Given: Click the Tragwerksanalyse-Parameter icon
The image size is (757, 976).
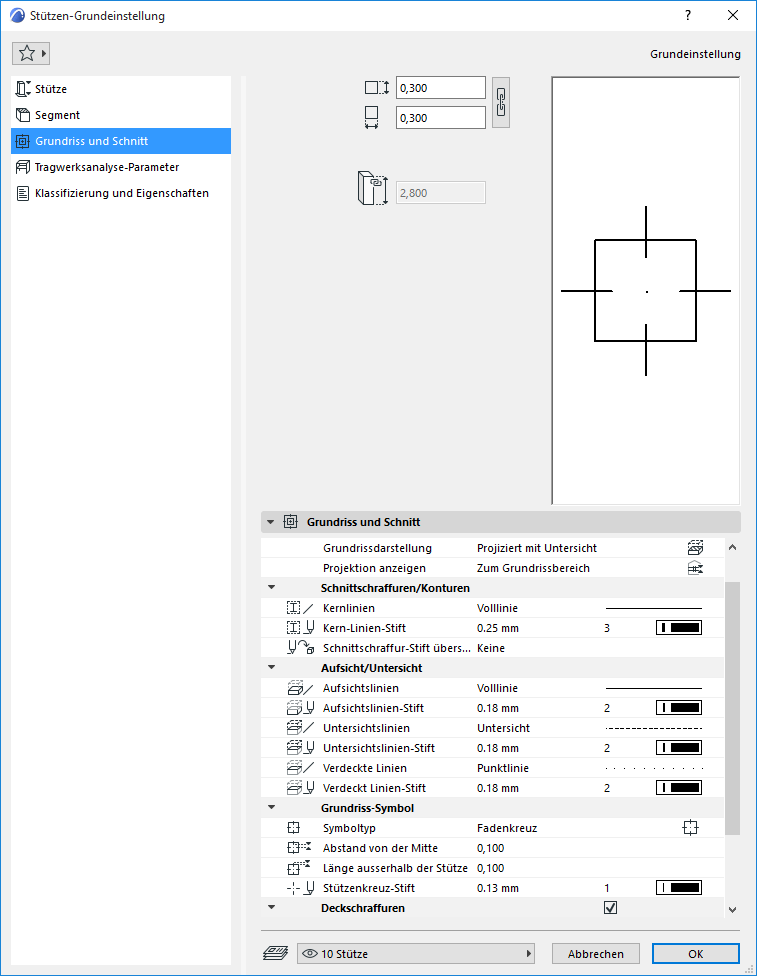Looking at the screenshot, I should [23, 167].
